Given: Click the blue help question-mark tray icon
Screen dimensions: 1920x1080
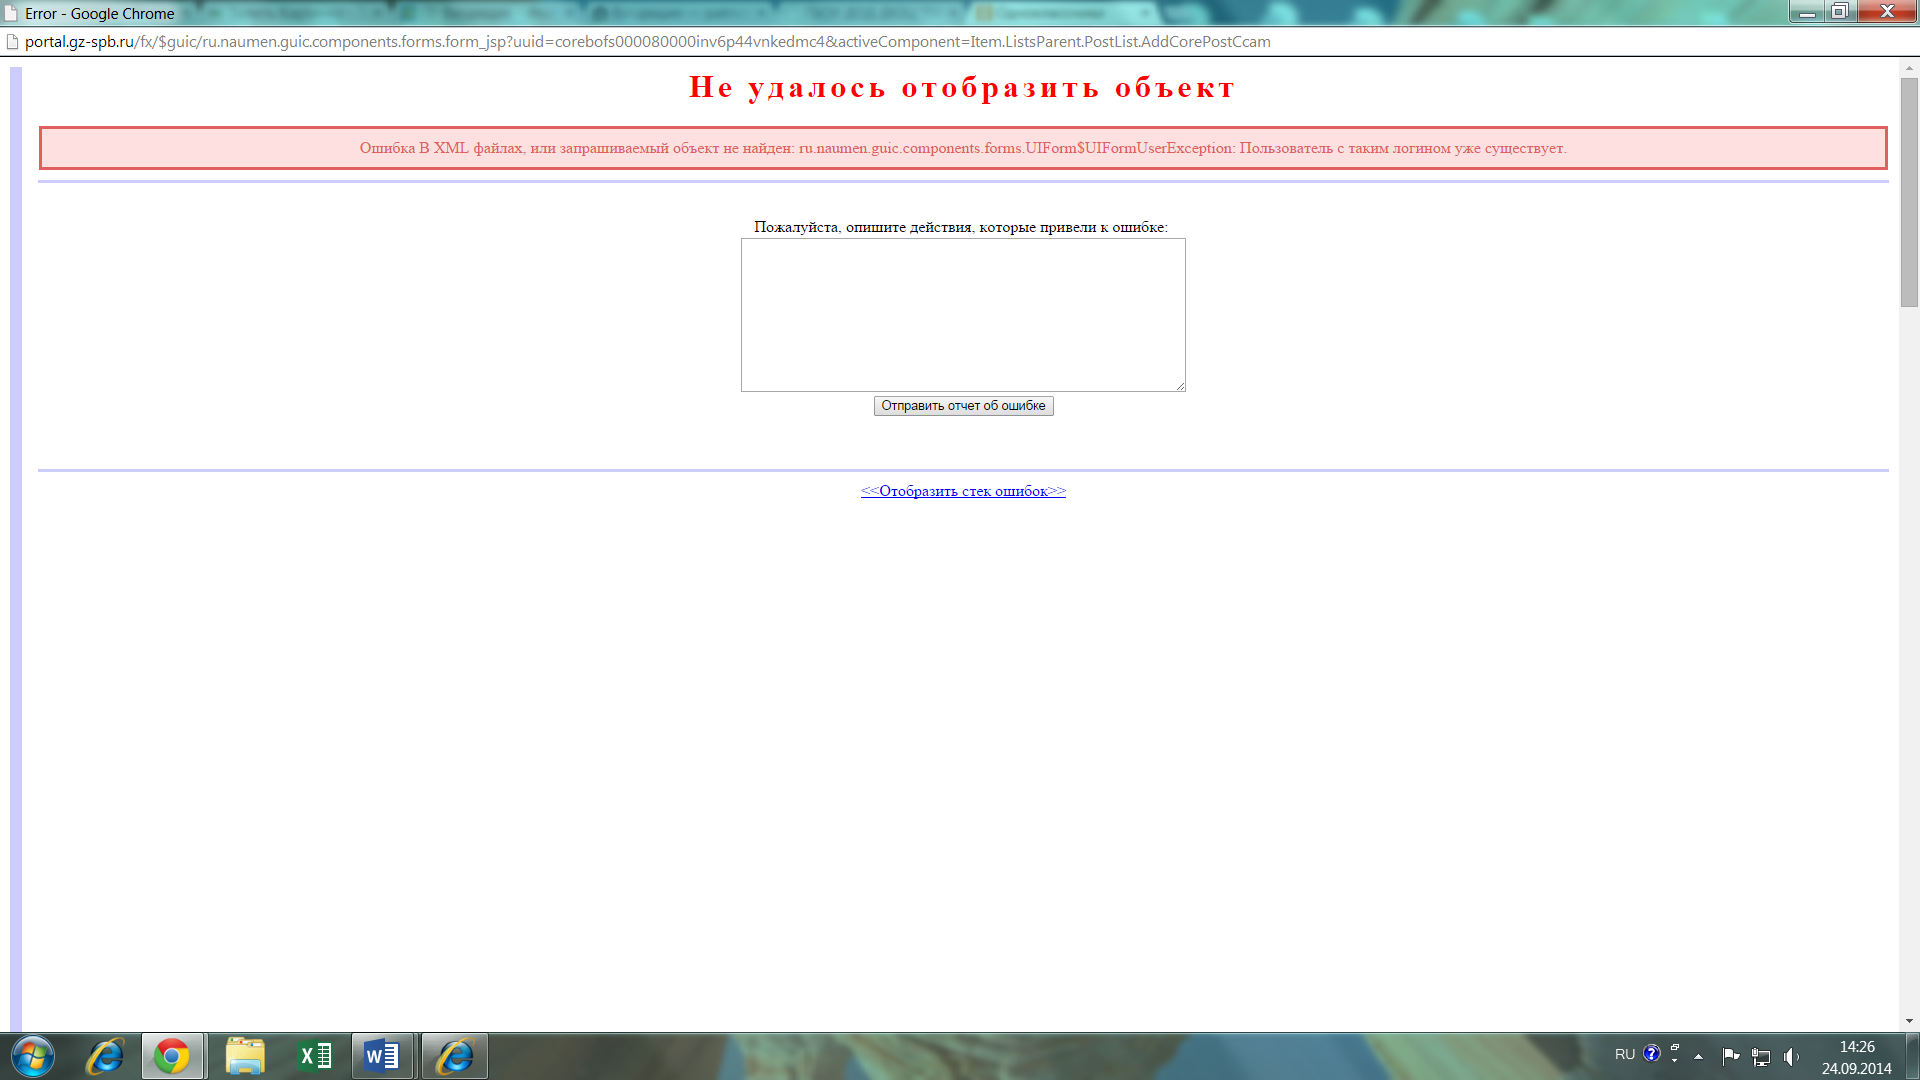Looking at the screenshot, I should tap(1652, 1053).
